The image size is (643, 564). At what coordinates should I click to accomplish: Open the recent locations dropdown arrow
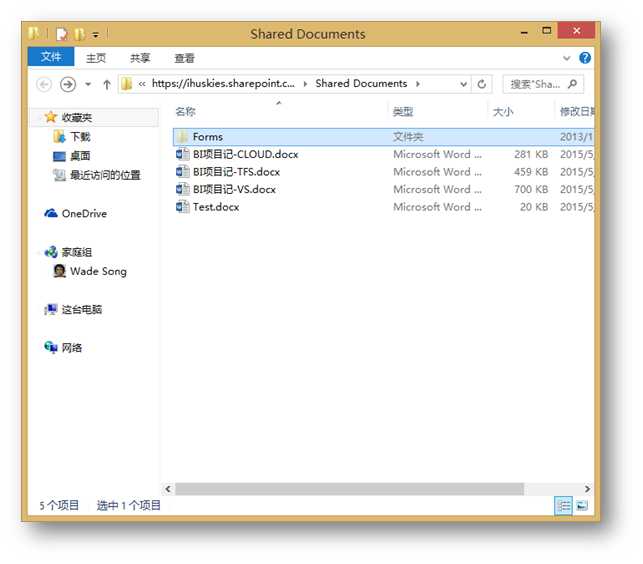tap(88, 84)
